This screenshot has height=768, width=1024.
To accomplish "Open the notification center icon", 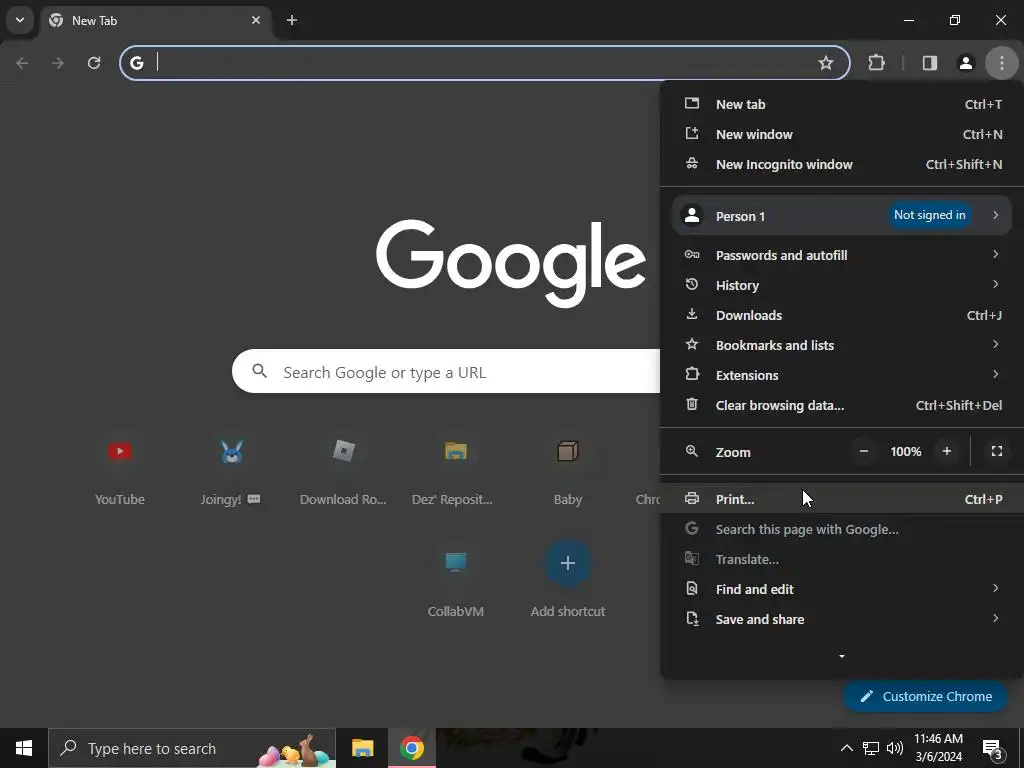I will pos(992,749).
